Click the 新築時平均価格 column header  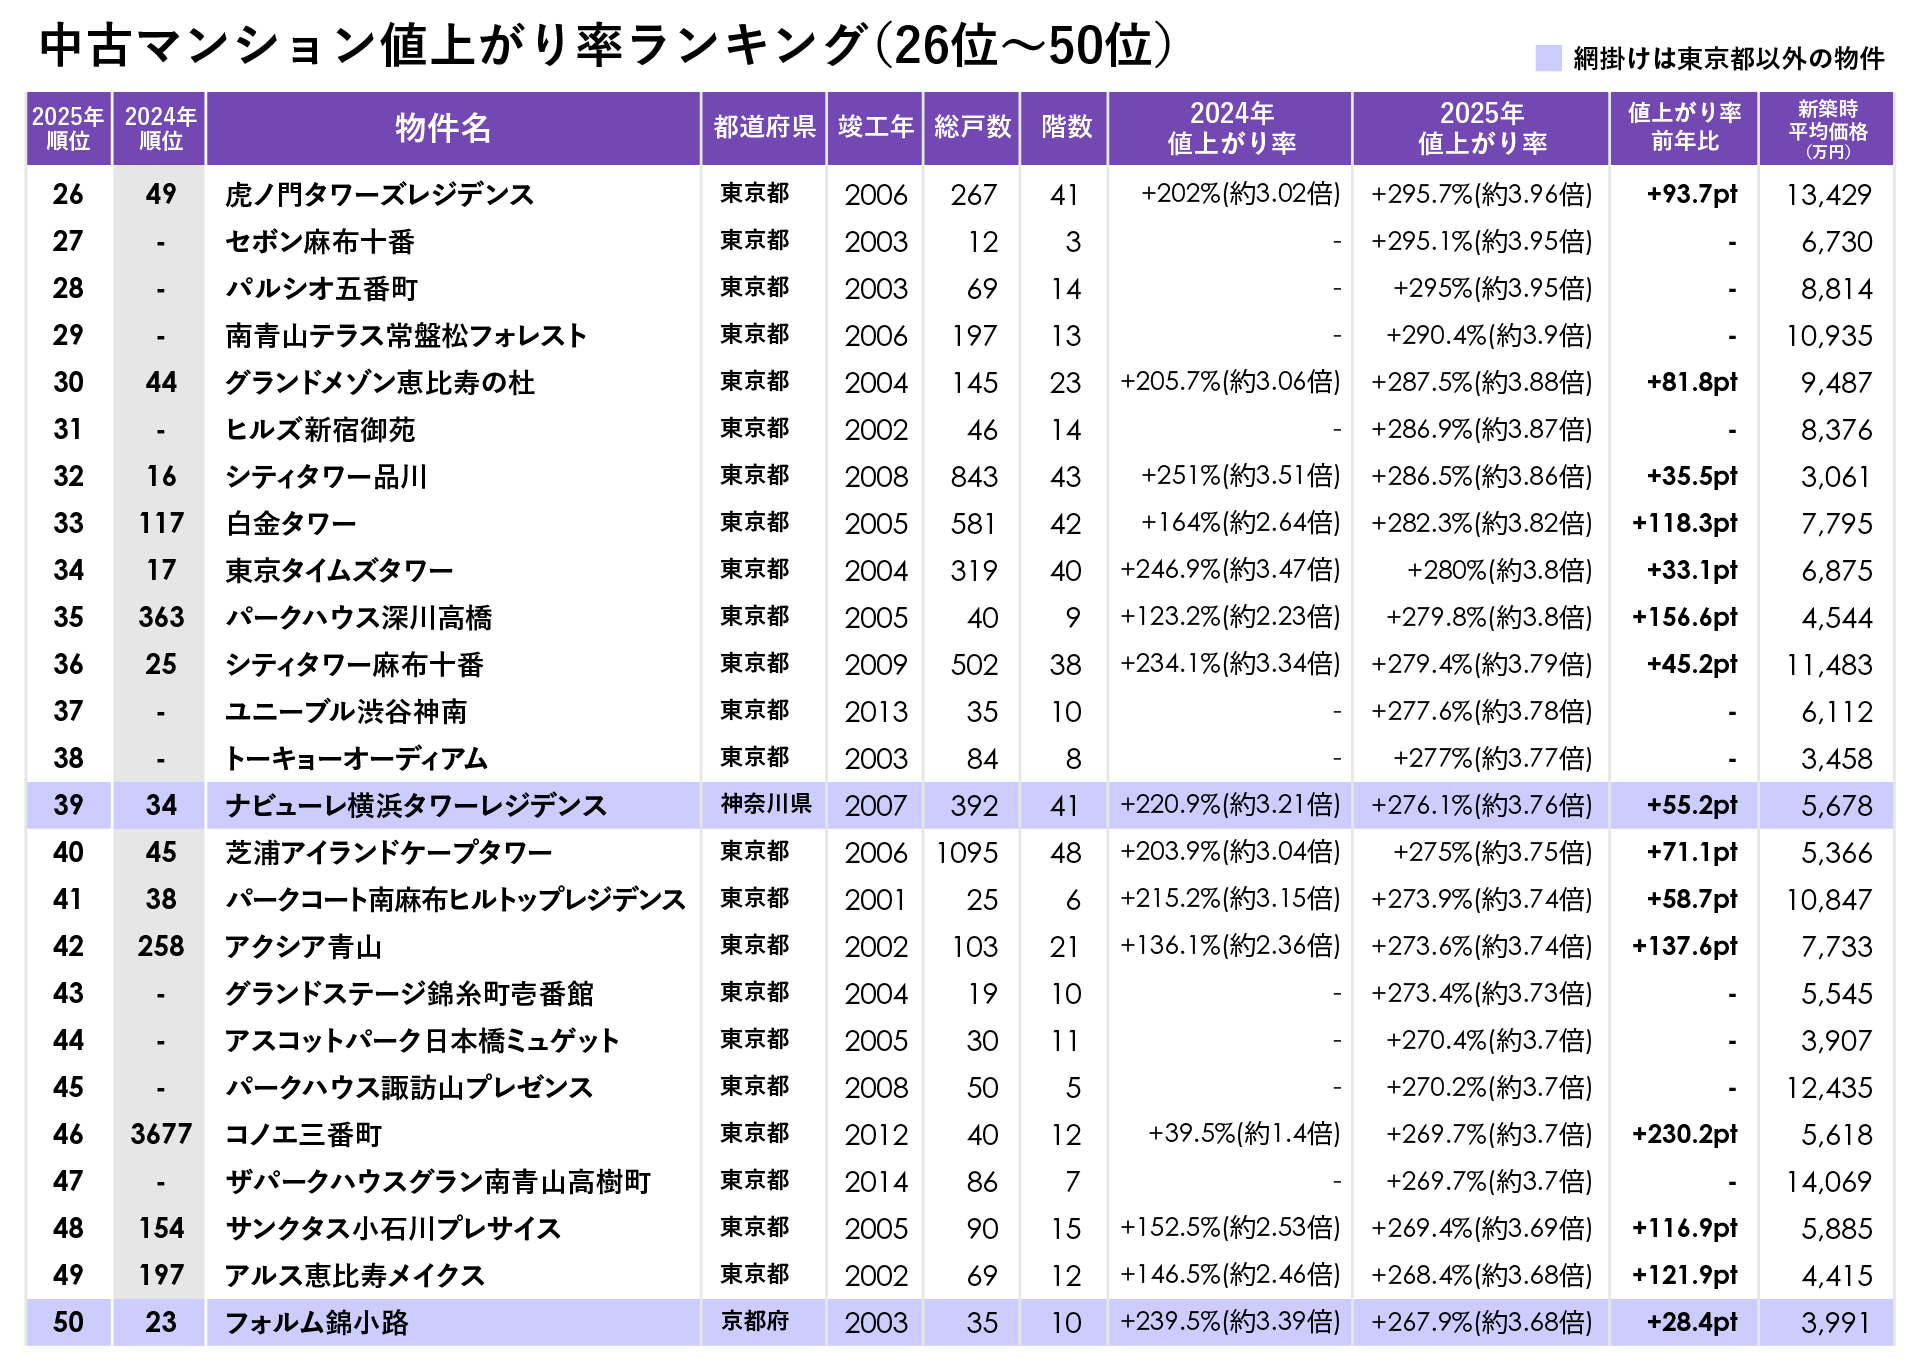point(1827,128)
